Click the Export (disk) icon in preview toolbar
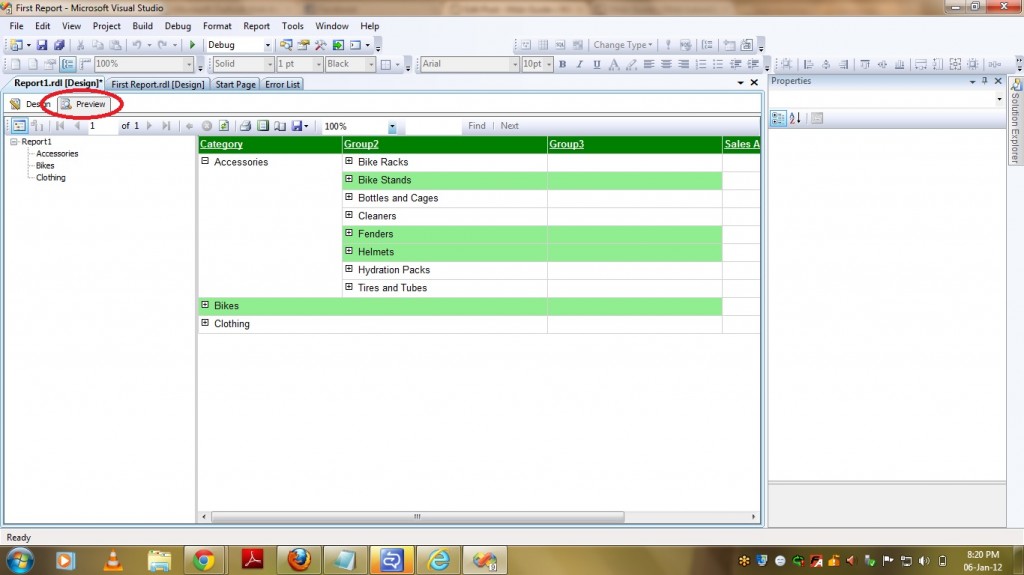This screenshot has height=575, width=1024. click(298, 126)
